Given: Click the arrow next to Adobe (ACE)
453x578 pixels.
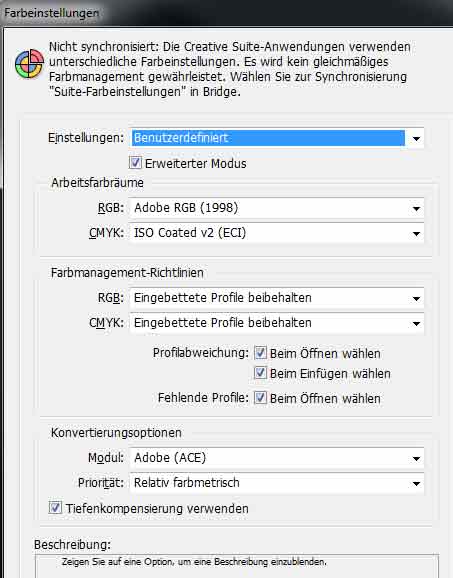Looking at the screenshot, I should coord(416,459).
